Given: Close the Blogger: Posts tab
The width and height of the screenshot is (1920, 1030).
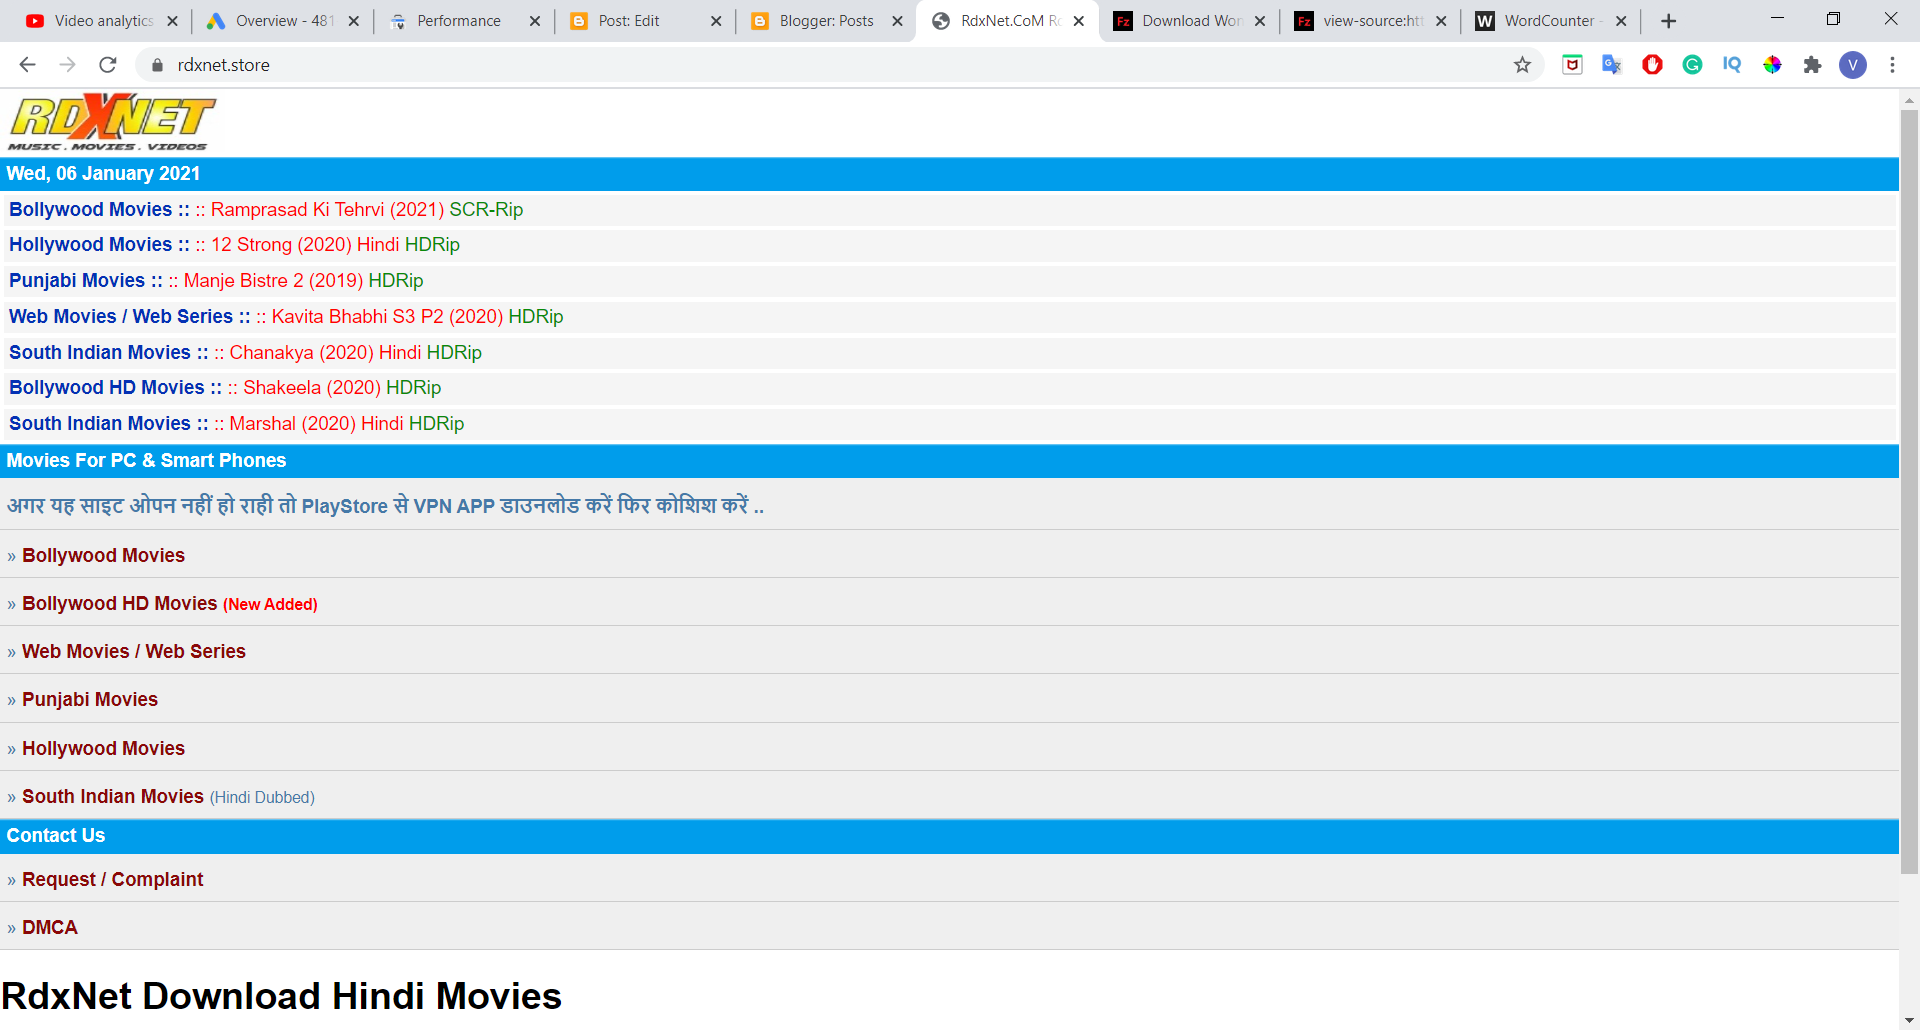Looking at the screenshot, I should click(x=897, y=21).
